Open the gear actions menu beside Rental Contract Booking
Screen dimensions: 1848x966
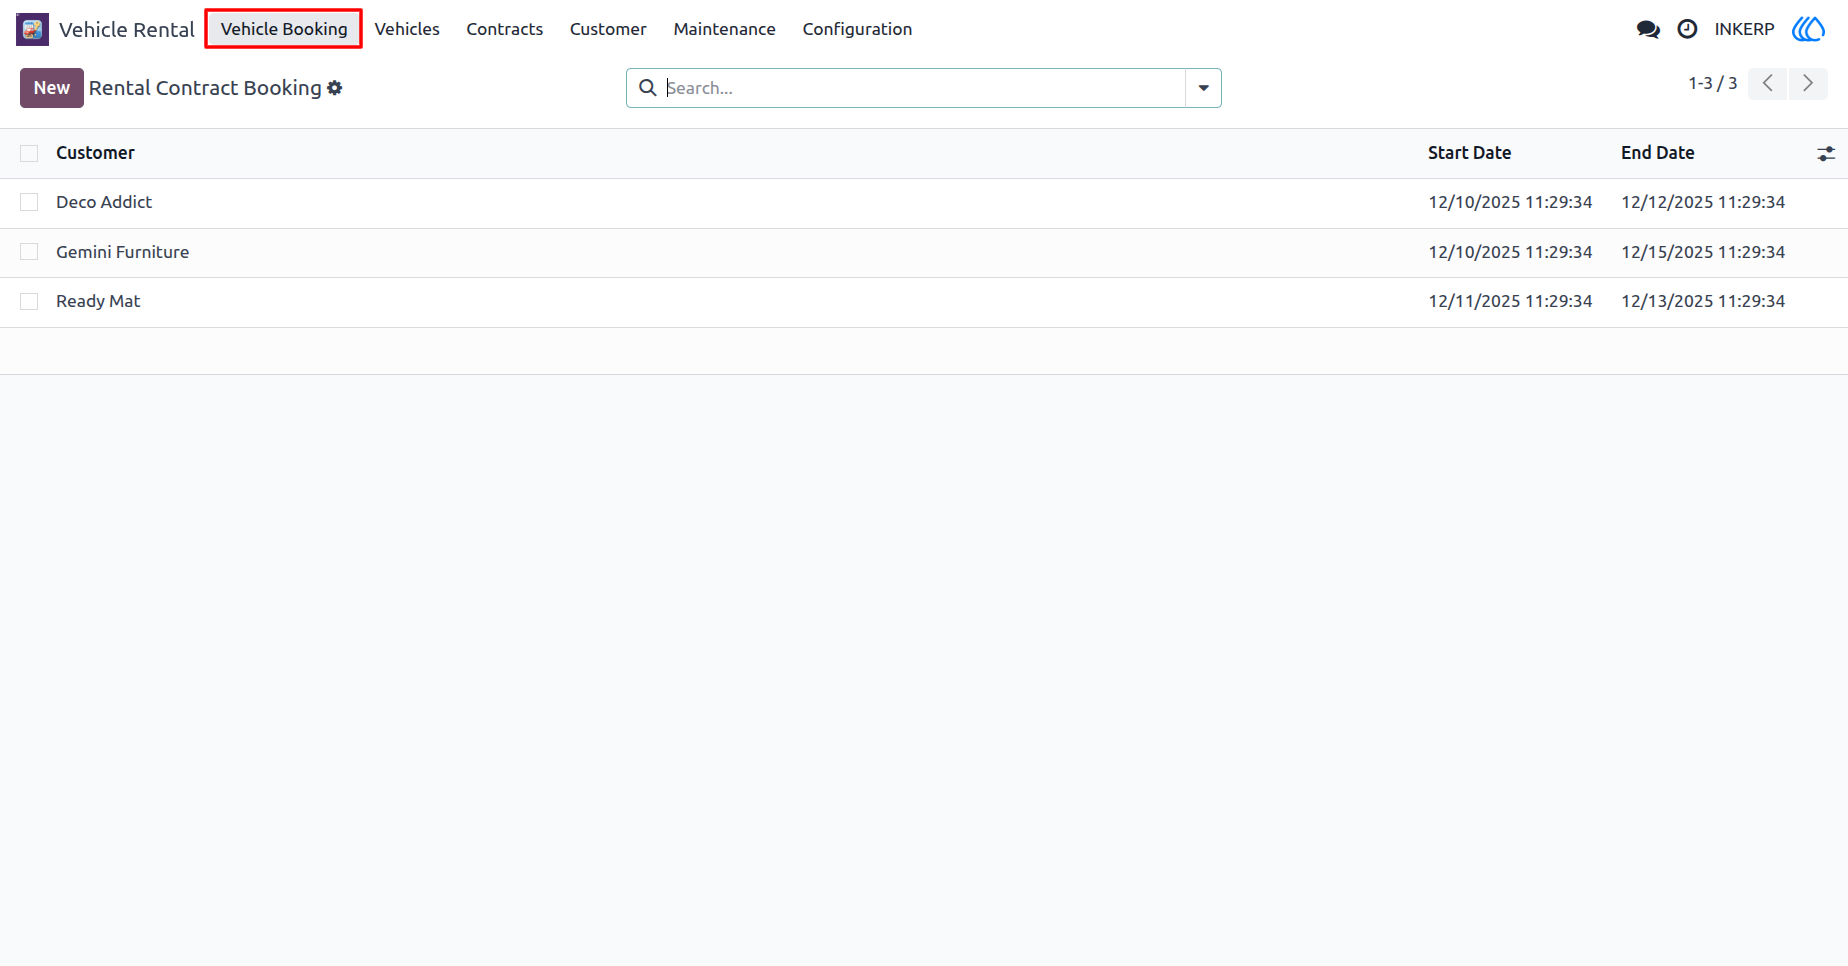[335, 88]
